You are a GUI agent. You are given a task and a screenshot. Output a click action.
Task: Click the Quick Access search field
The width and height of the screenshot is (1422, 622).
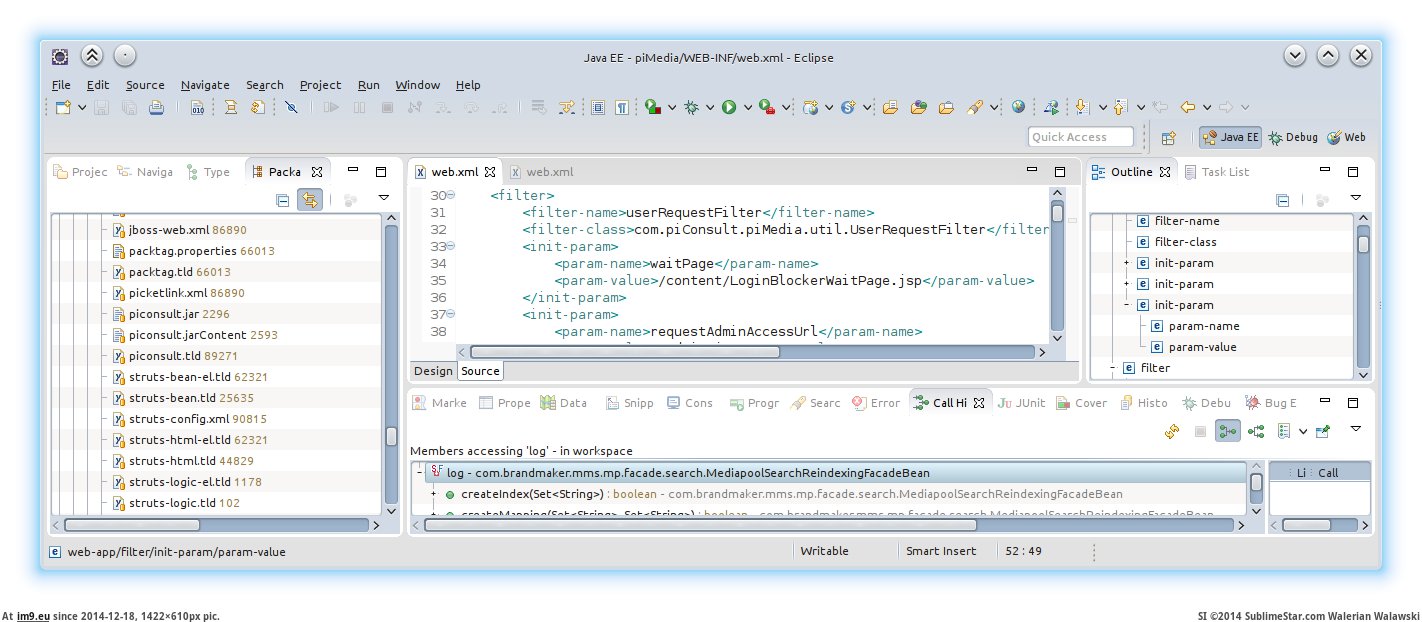pyautogui.click(x=1080, y=138)
